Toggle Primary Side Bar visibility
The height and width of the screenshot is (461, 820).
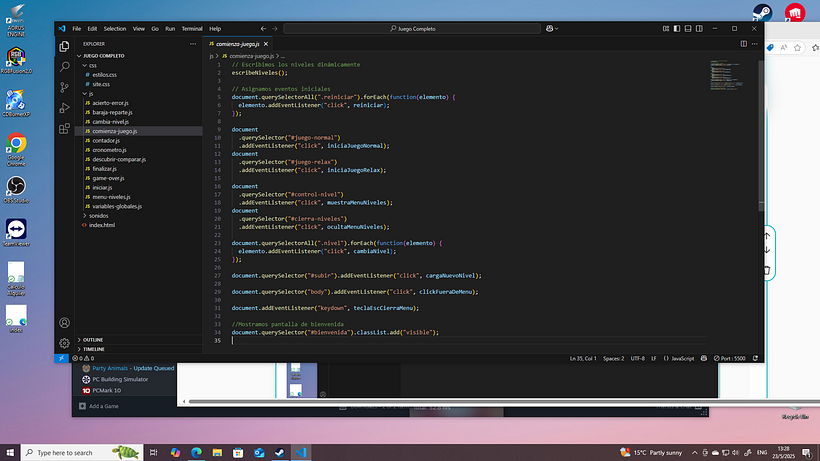(677, 29)
